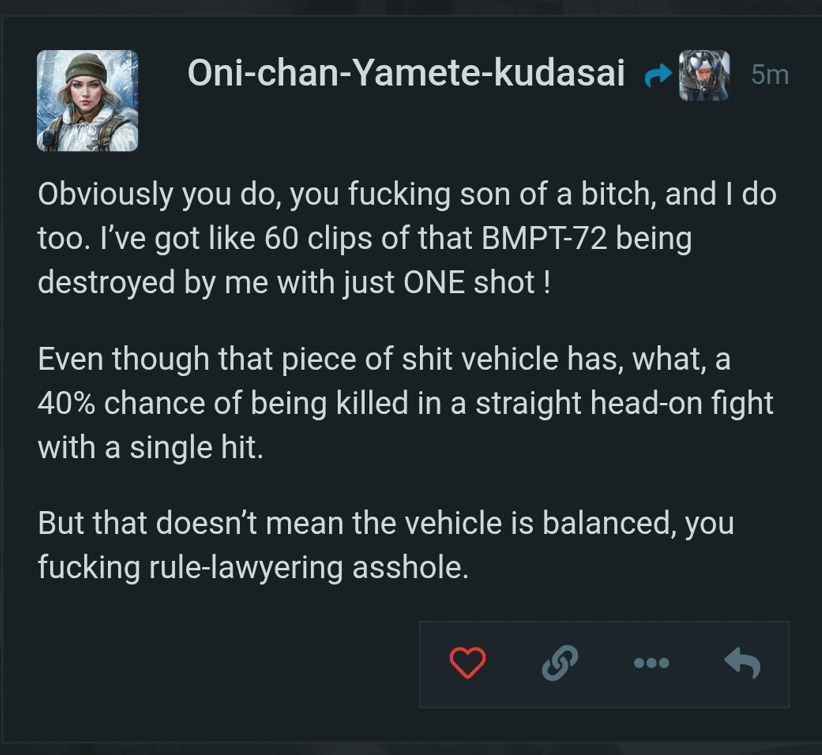
Task: Open the three-dot more options menu
Action: tap(651, 662)
